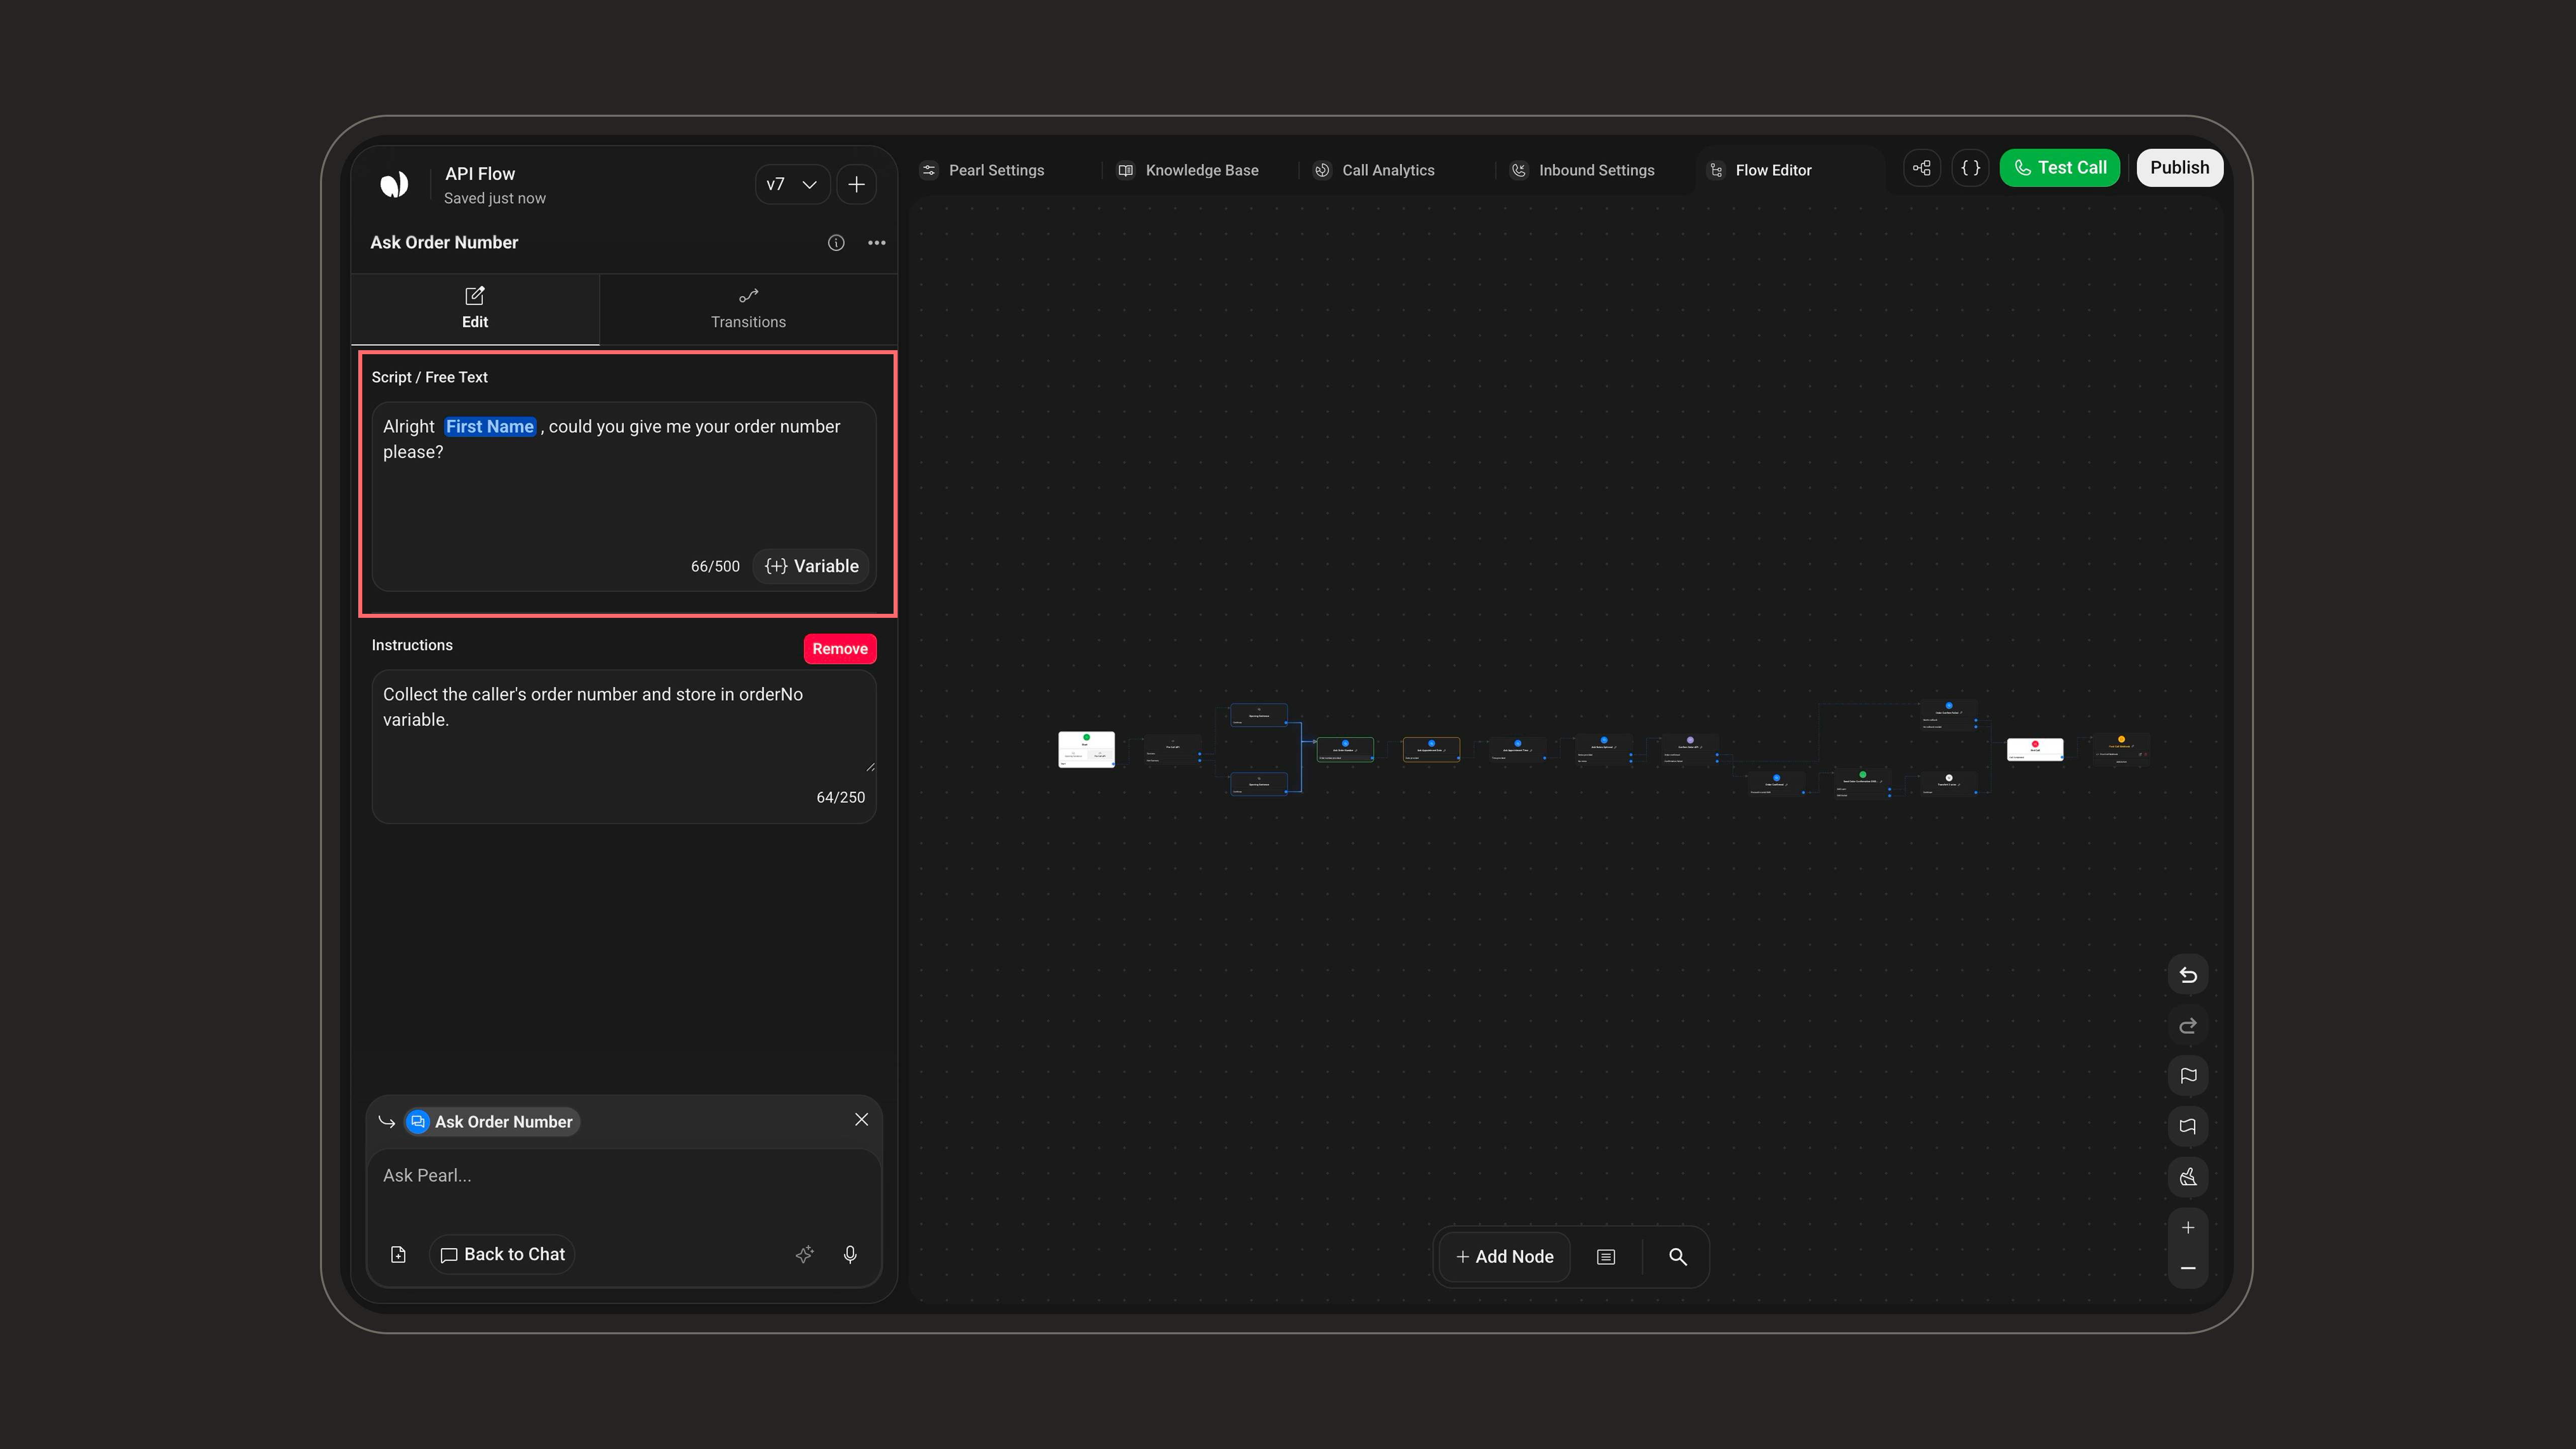Click Back to Chat button
2576x1449 pixels.
coord(503,1255)
